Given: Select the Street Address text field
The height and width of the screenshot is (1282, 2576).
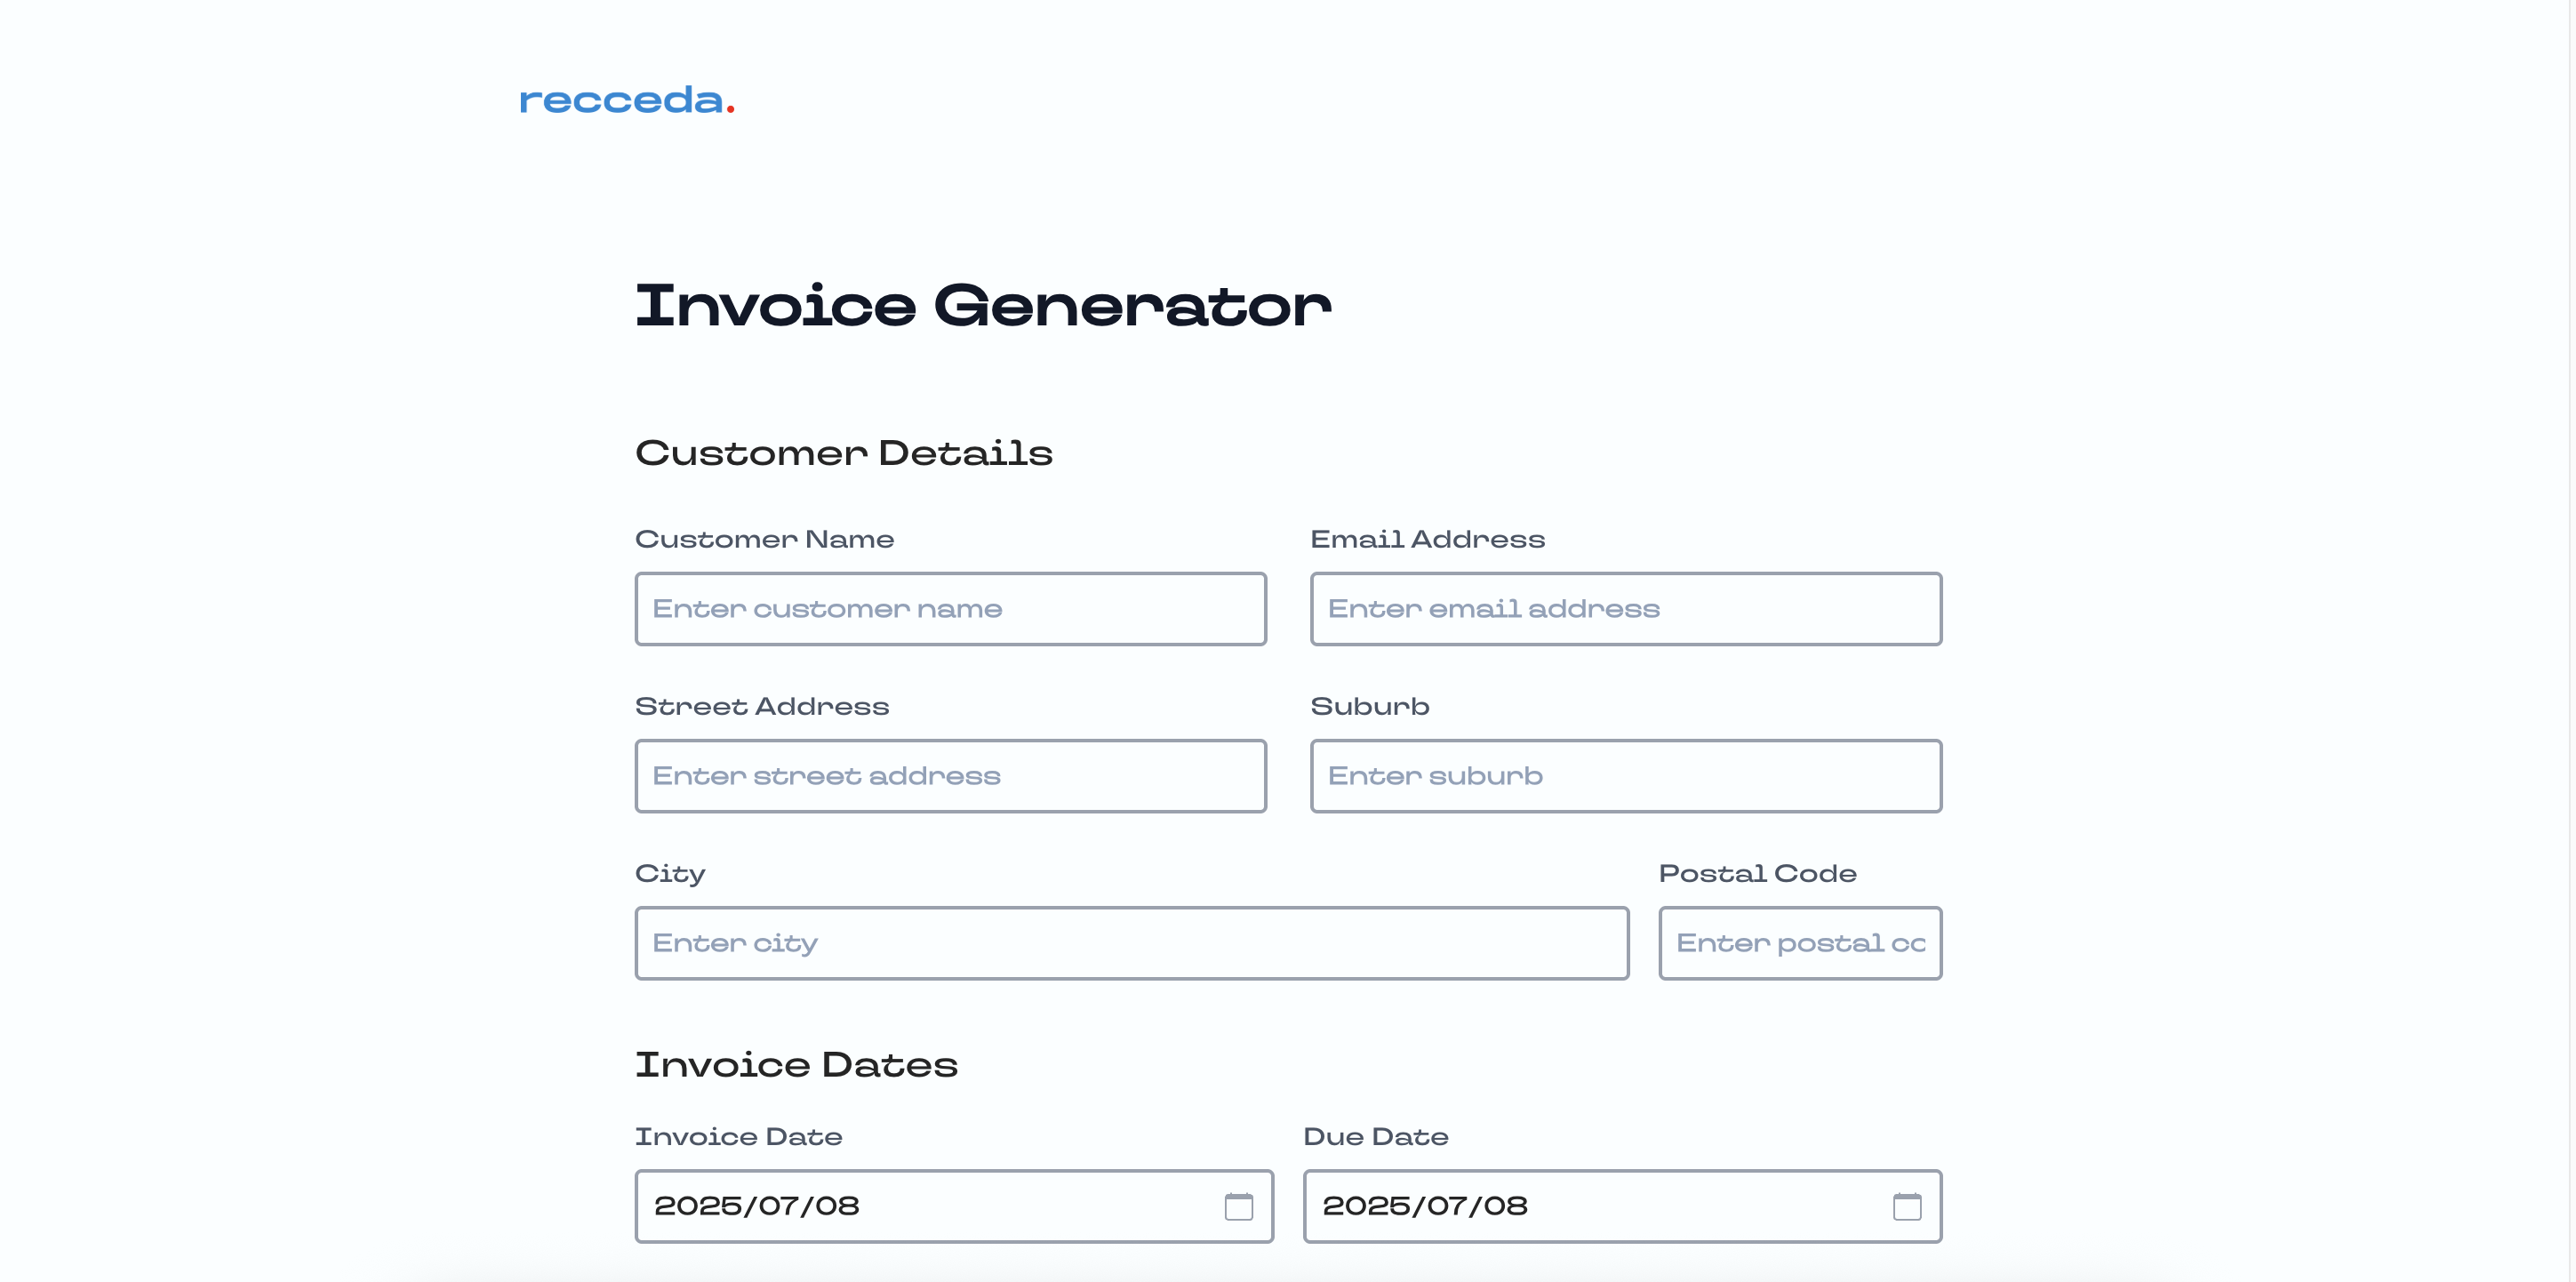Looking at the screenshot, I should pyautogui.click(x=950, y=776).
